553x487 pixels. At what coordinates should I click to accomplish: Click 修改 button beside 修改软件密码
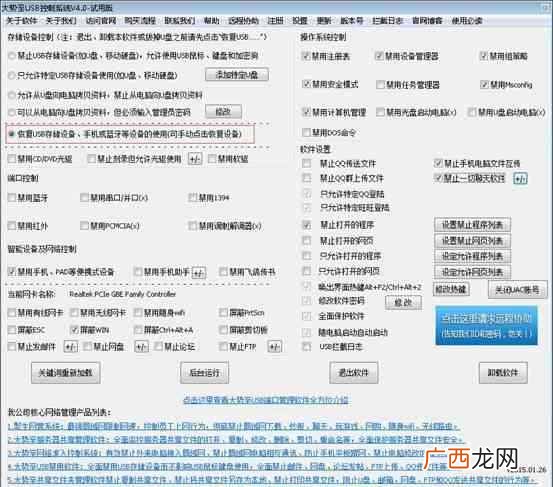click(403, 303)
